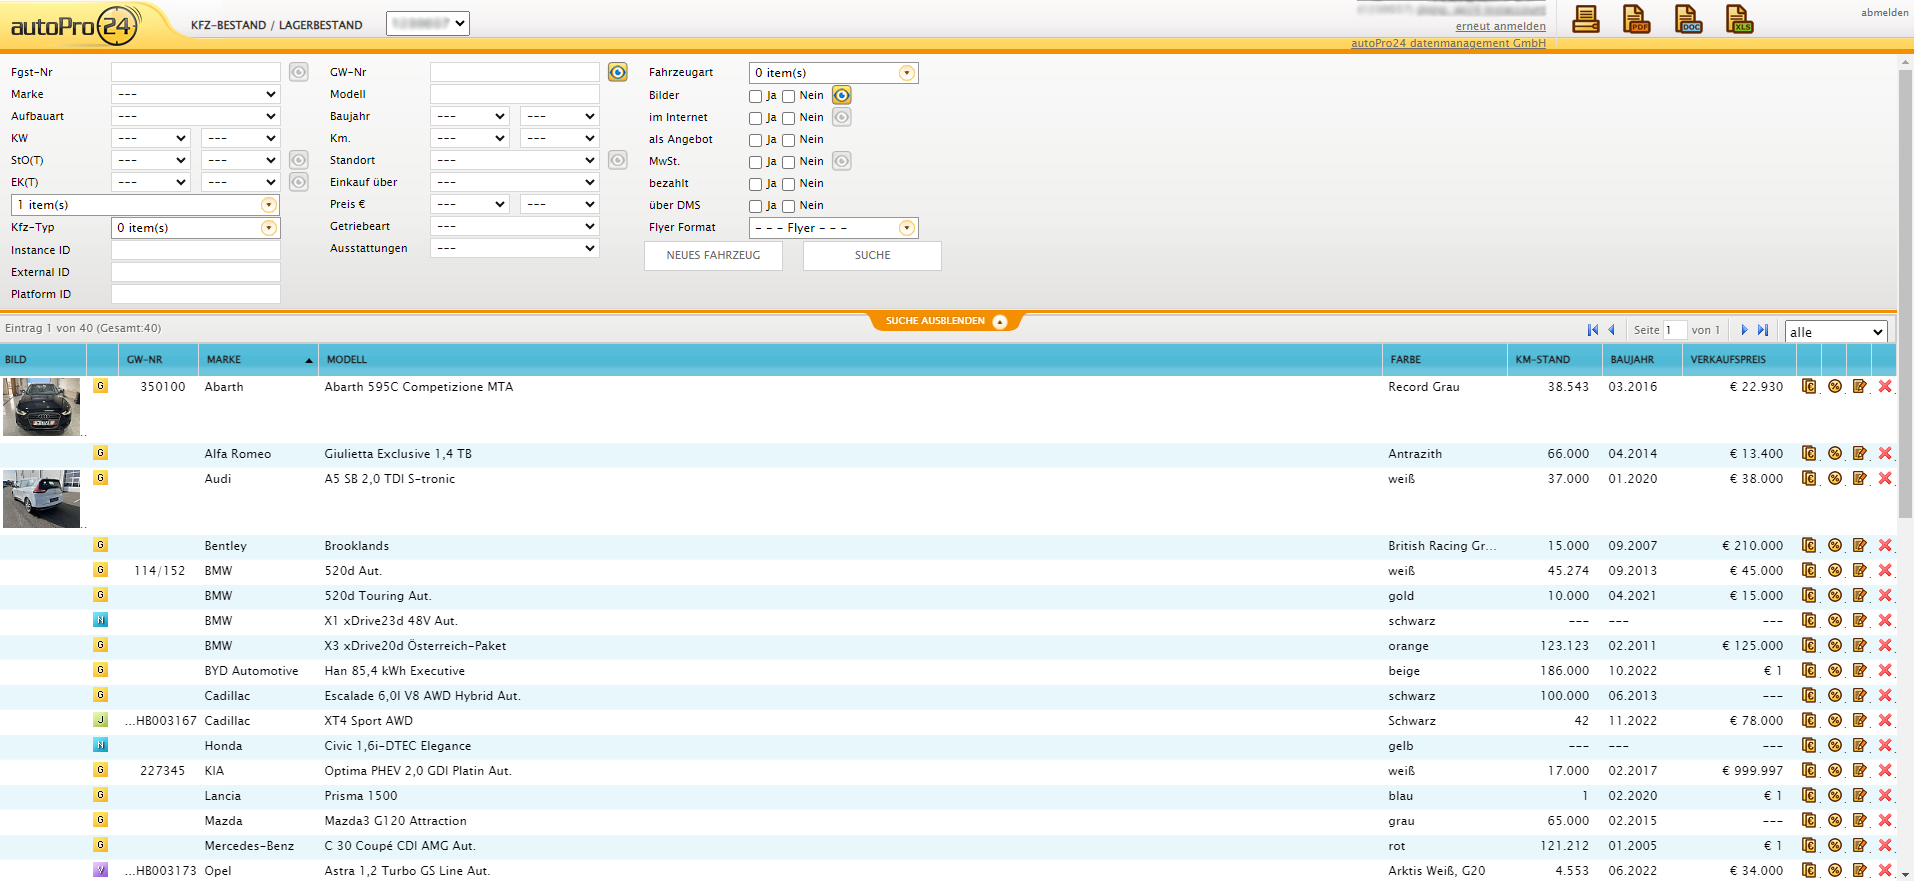Check Bilder Ja checkbox
Image resolution: width=1914 pixels, height=881 pixels.
756,96
